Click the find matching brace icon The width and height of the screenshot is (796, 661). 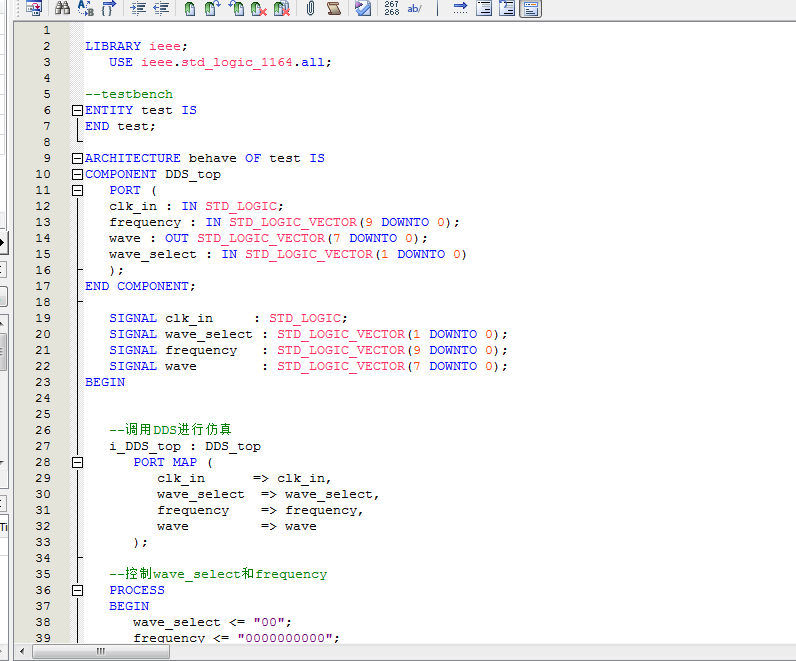pos(108,9)
